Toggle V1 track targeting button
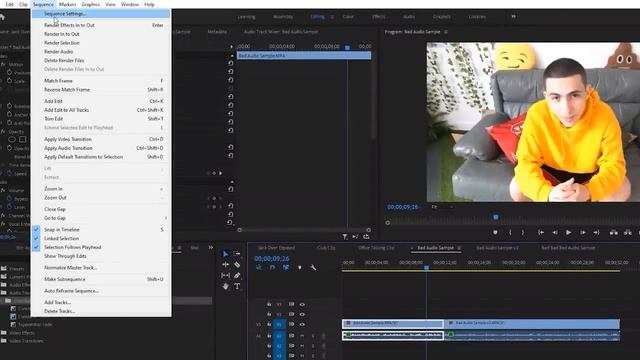This screenshot has width=640, height=360. pyautogui.click(x=279, y=324)
